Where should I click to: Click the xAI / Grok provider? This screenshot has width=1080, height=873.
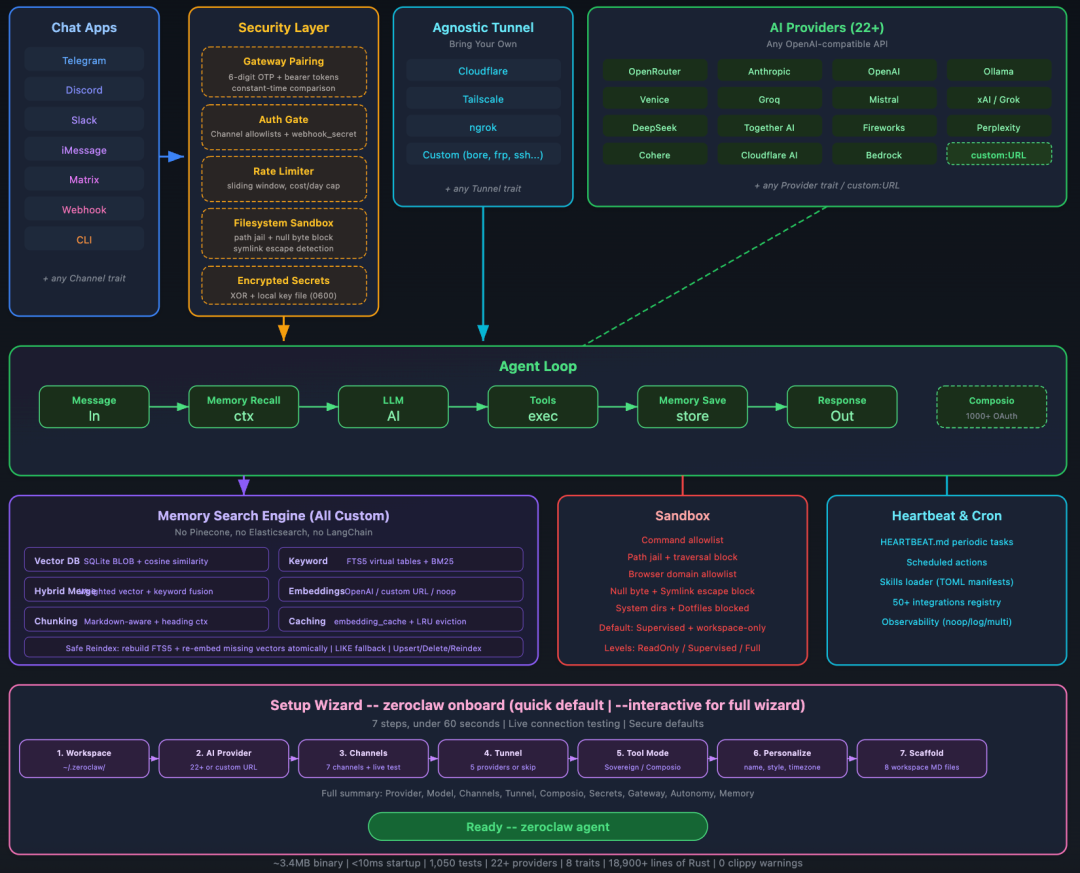999,99
